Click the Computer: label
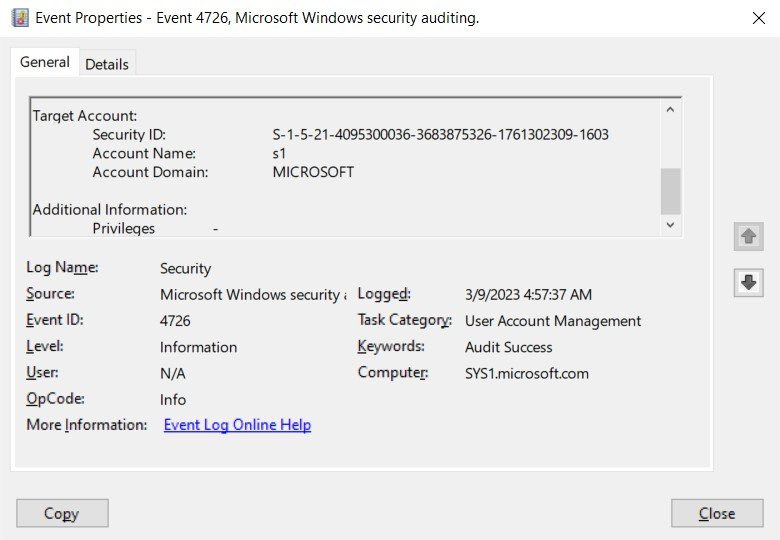Screen dimensions: 780x540 coord(393,372)
